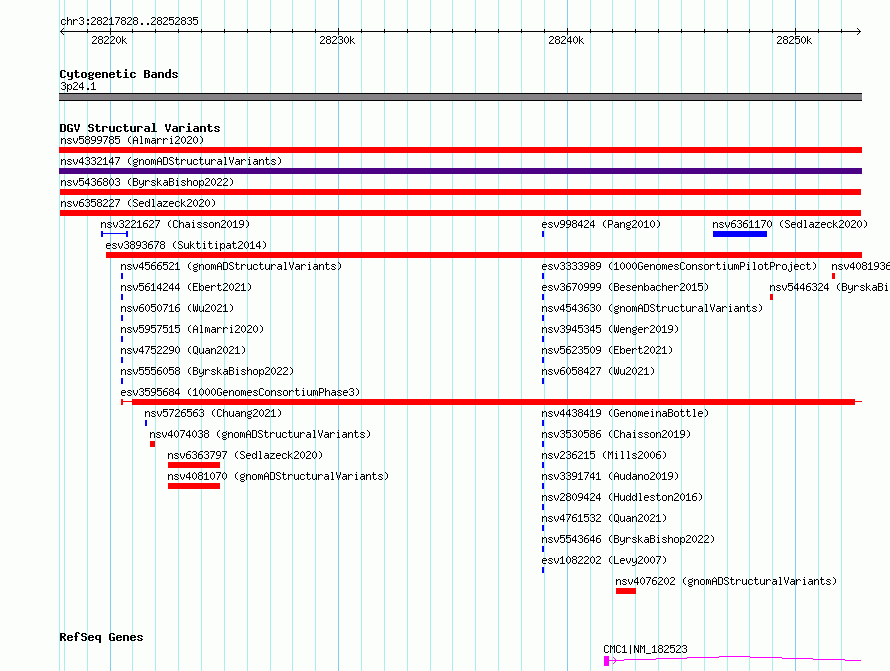Select the nsv3221627 (Chaisson2019) blue bracket feature
The width and height of the screenshot is (890, 671).
(115, 234)
